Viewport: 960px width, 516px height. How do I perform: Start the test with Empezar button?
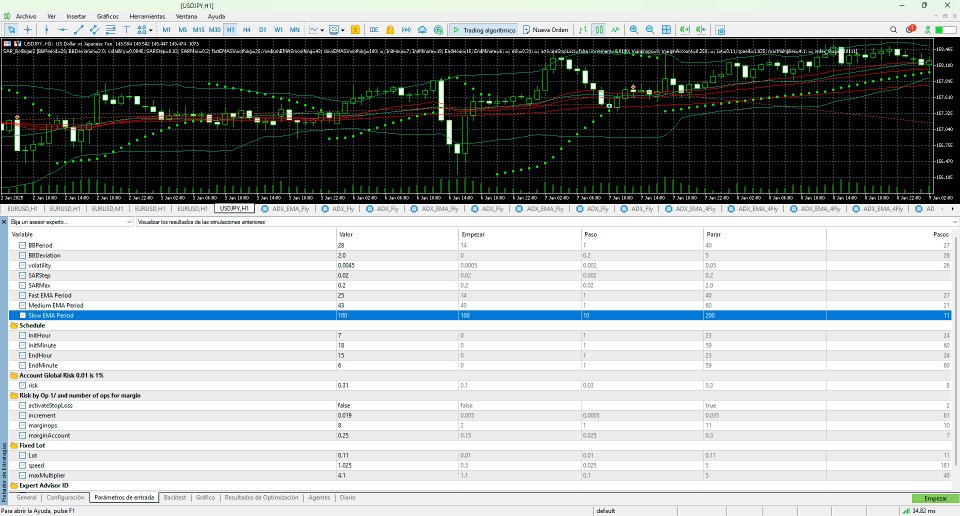tap(935, 498)
